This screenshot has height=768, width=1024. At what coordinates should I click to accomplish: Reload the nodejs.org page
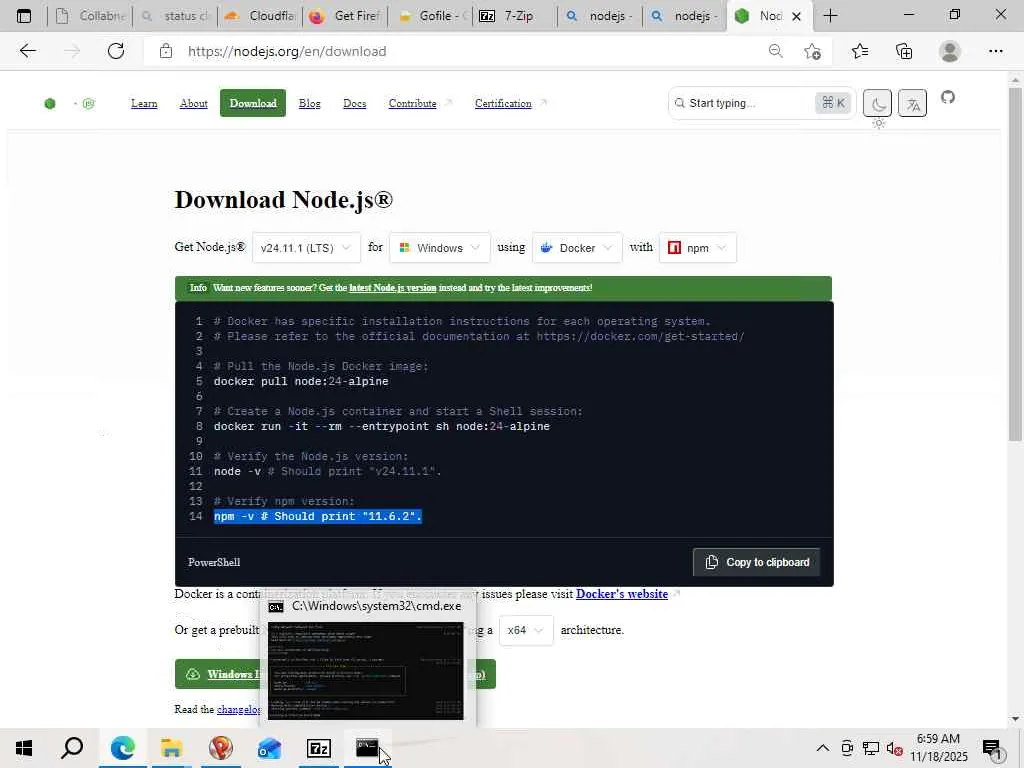pyautogui.click(x=116, y=51)
